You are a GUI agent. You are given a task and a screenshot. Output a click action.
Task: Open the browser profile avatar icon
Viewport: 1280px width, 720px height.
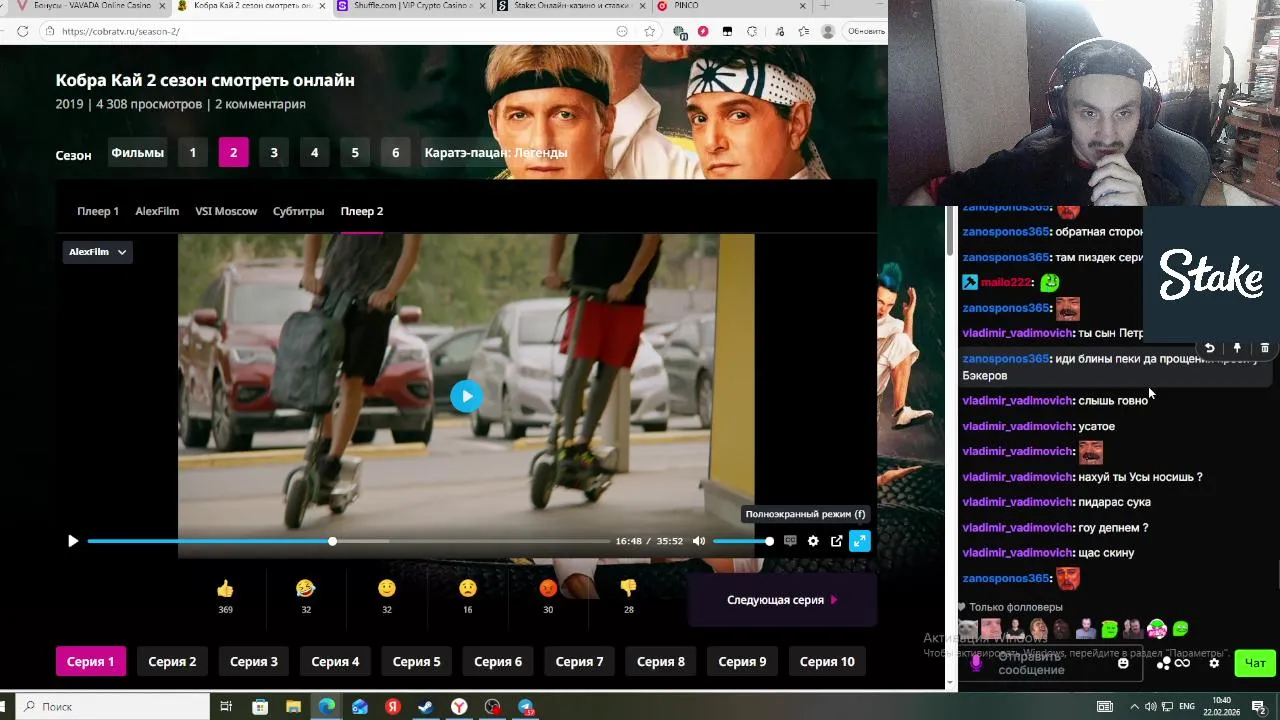click(828, 31)
